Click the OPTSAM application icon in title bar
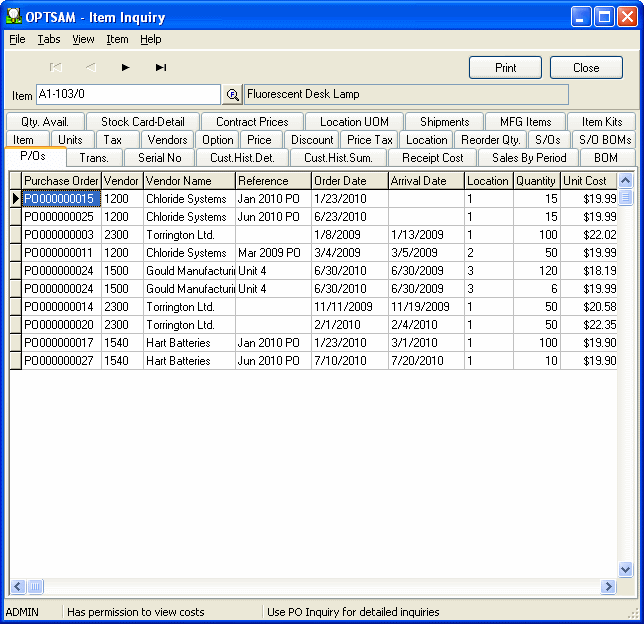The image size is (644, 624). coord(14,17)
